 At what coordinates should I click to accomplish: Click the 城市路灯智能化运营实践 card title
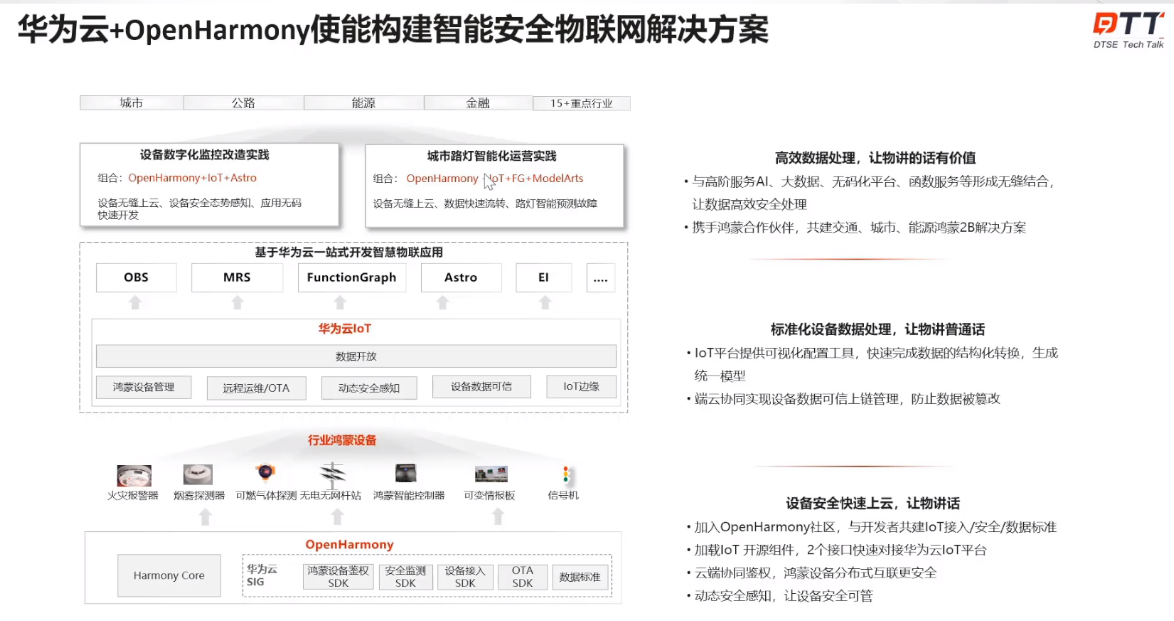492,156
